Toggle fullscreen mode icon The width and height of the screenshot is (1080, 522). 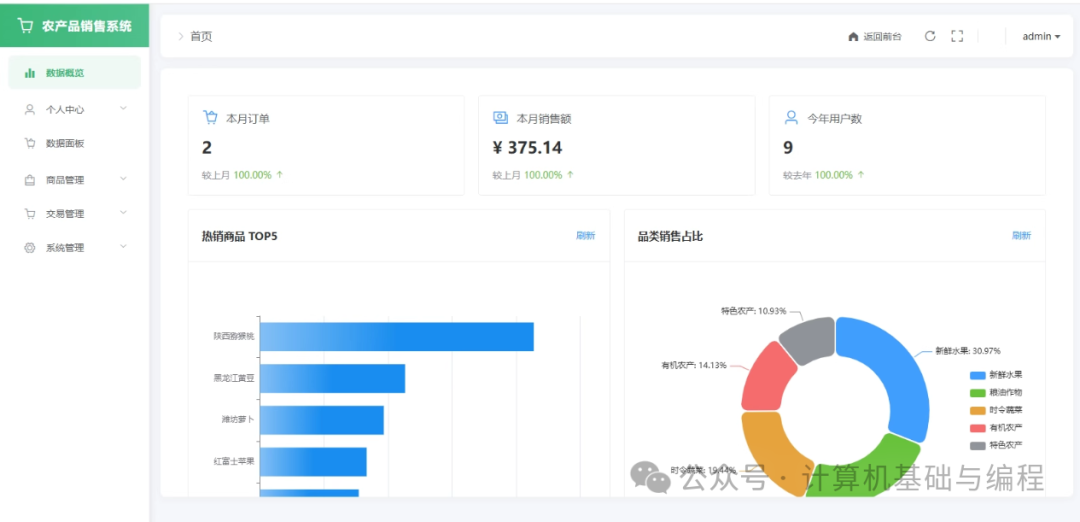click(x=957, y=36)
